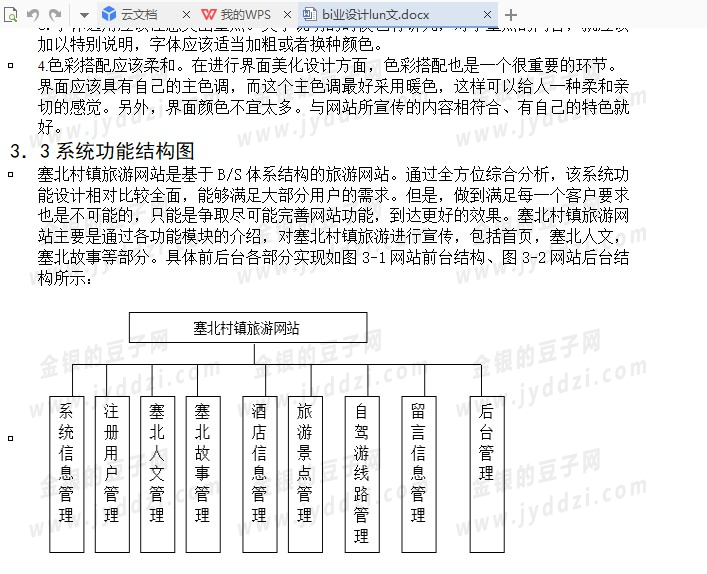Image resolution: width=707 pixels, height=574 pixels.
Task: Click paragraph marker beside 塞北村镇旅游网站是基于
Action: (10, 175)
